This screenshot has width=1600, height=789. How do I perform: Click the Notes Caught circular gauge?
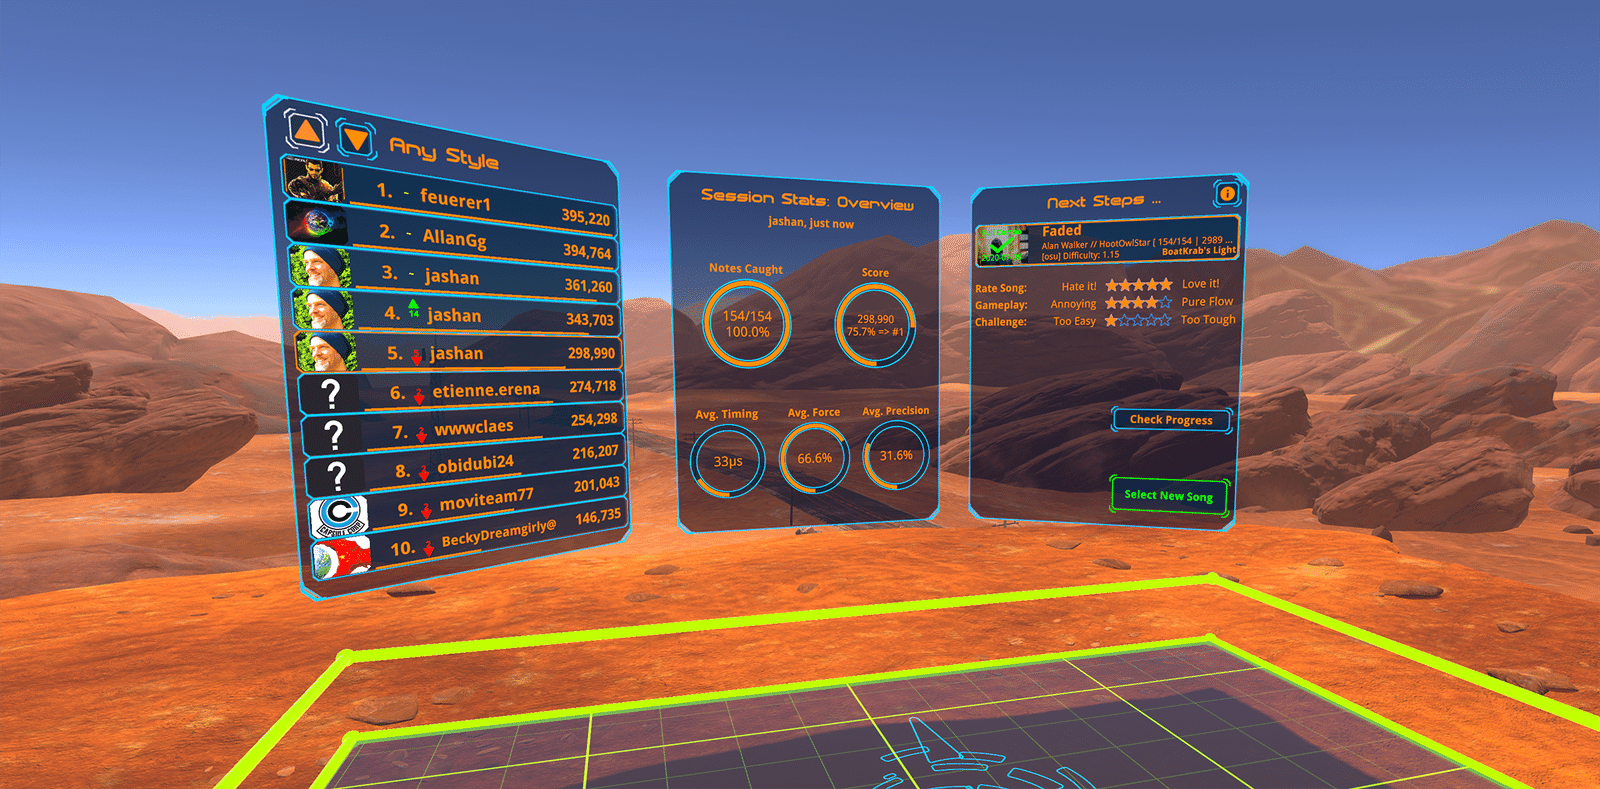pos(747,323)
